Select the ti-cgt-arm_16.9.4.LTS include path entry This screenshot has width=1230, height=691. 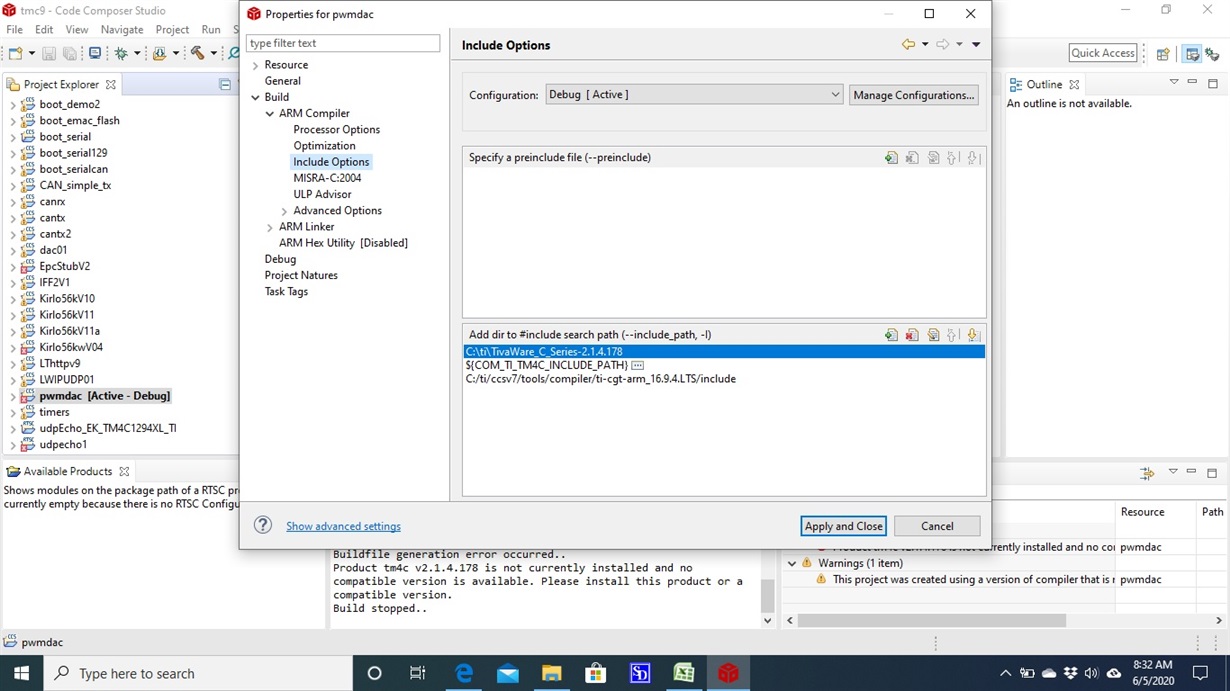(600, 379)
